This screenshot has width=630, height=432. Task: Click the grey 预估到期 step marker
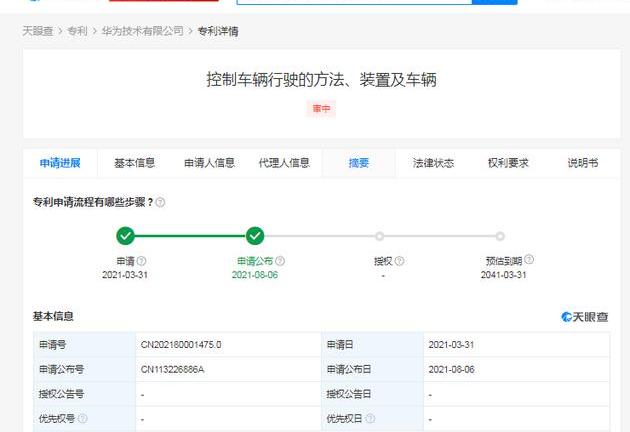point(500,236)
